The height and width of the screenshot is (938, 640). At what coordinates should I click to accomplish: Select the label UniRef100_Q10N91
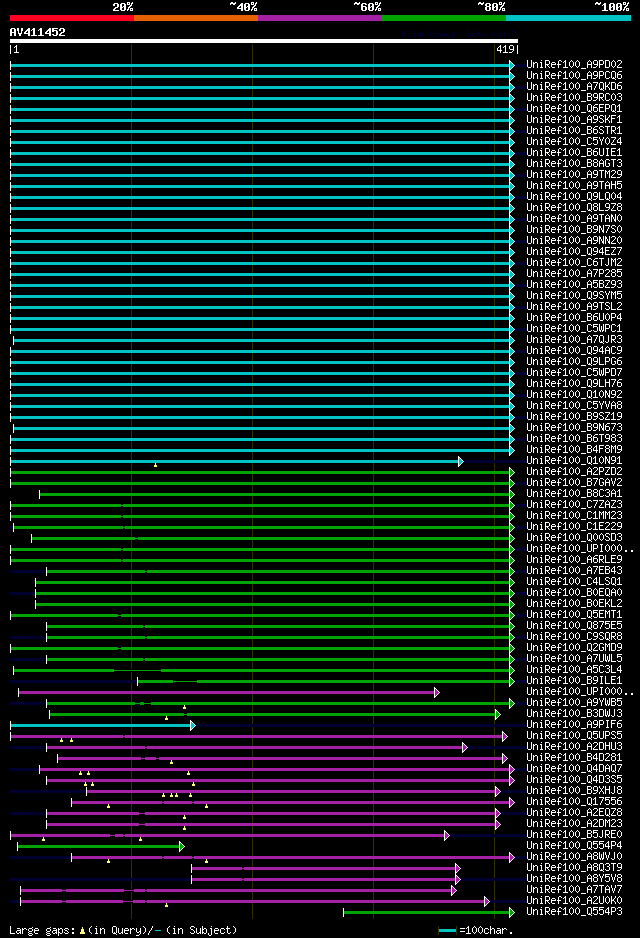(x=574, y=461)
